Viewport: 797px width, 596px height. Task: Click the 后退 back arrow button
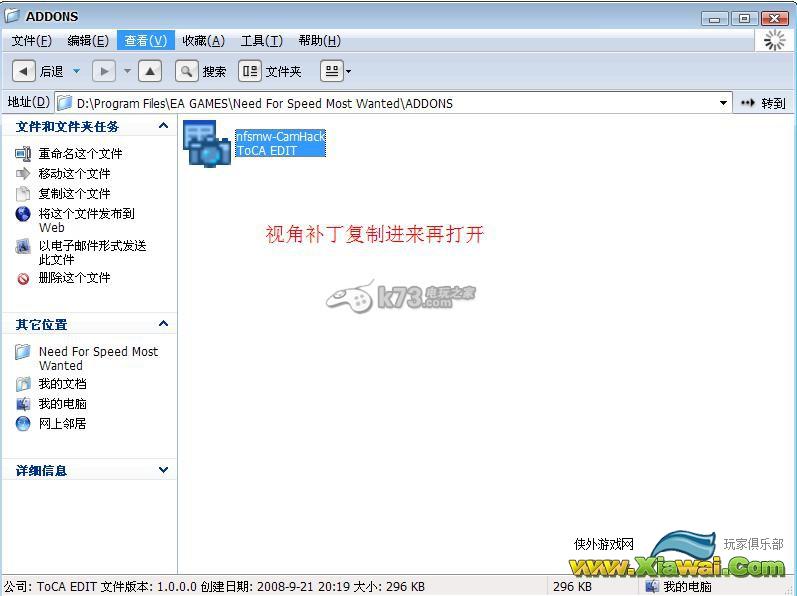pyautogui.click(x=24, y=72)
